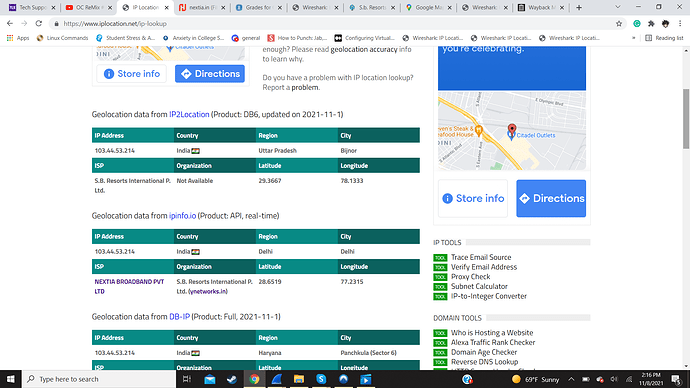Reload the iplocation.net page
Image resolution: width=690 pixels, height=388 pixels.
click(39, 24)
